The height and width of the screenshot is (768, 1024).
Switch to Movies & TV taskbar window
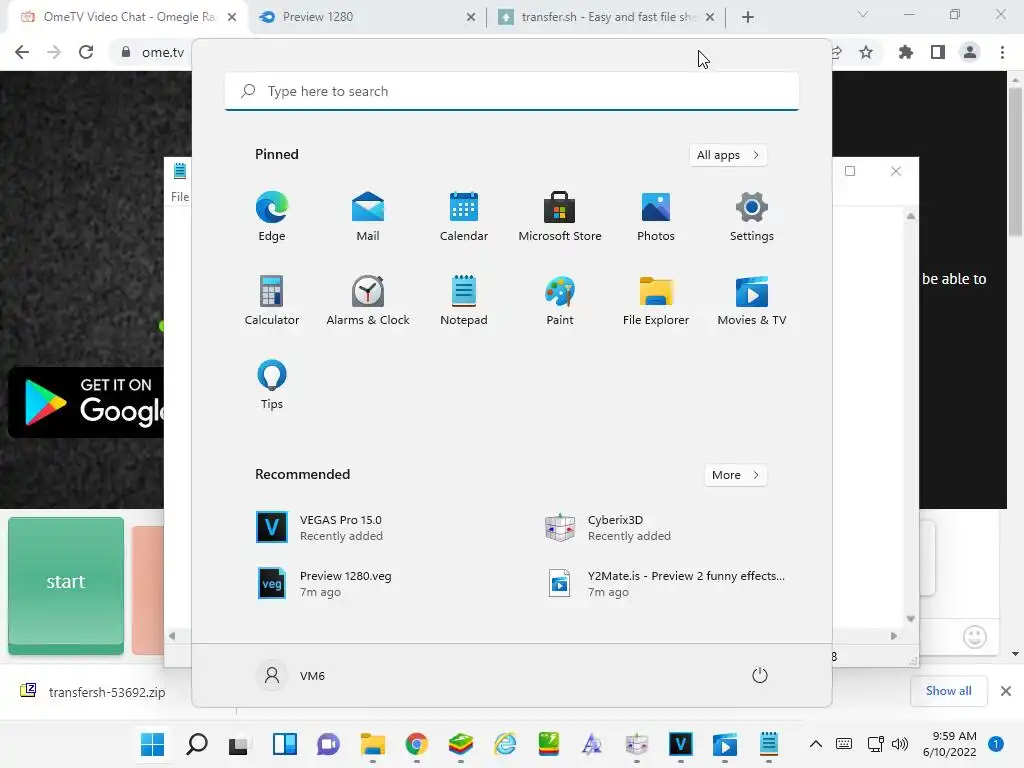tap(725, 744)
